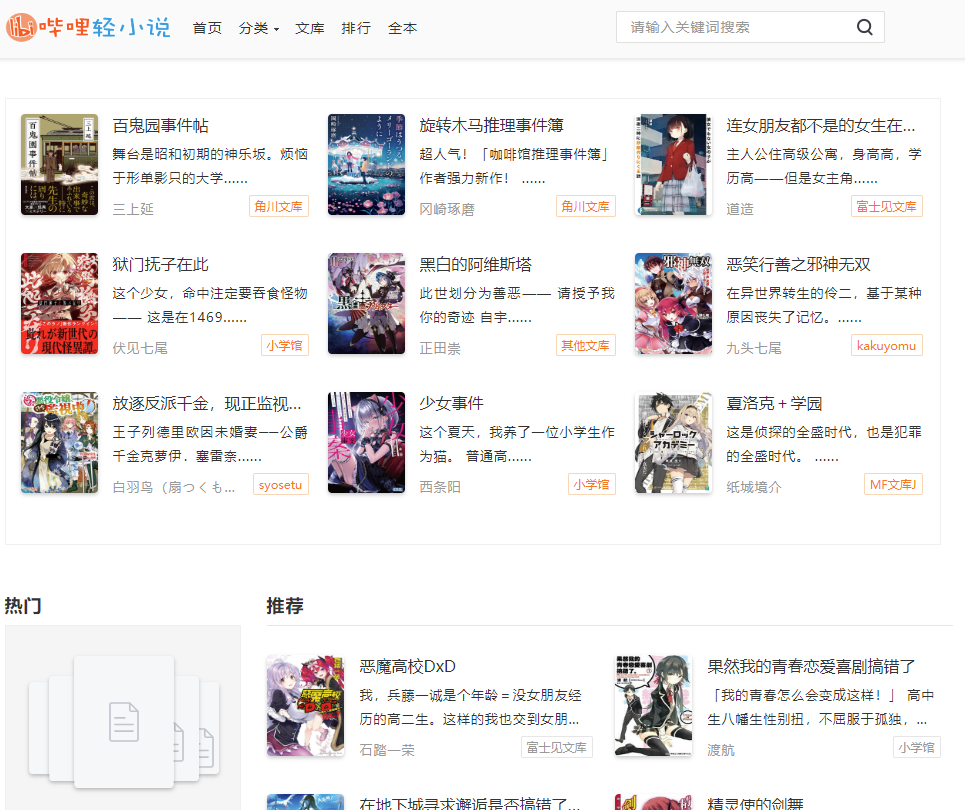Open the 排行 rankings page
Viewport: 965px width, 810px height.
(x=356, y=28)
